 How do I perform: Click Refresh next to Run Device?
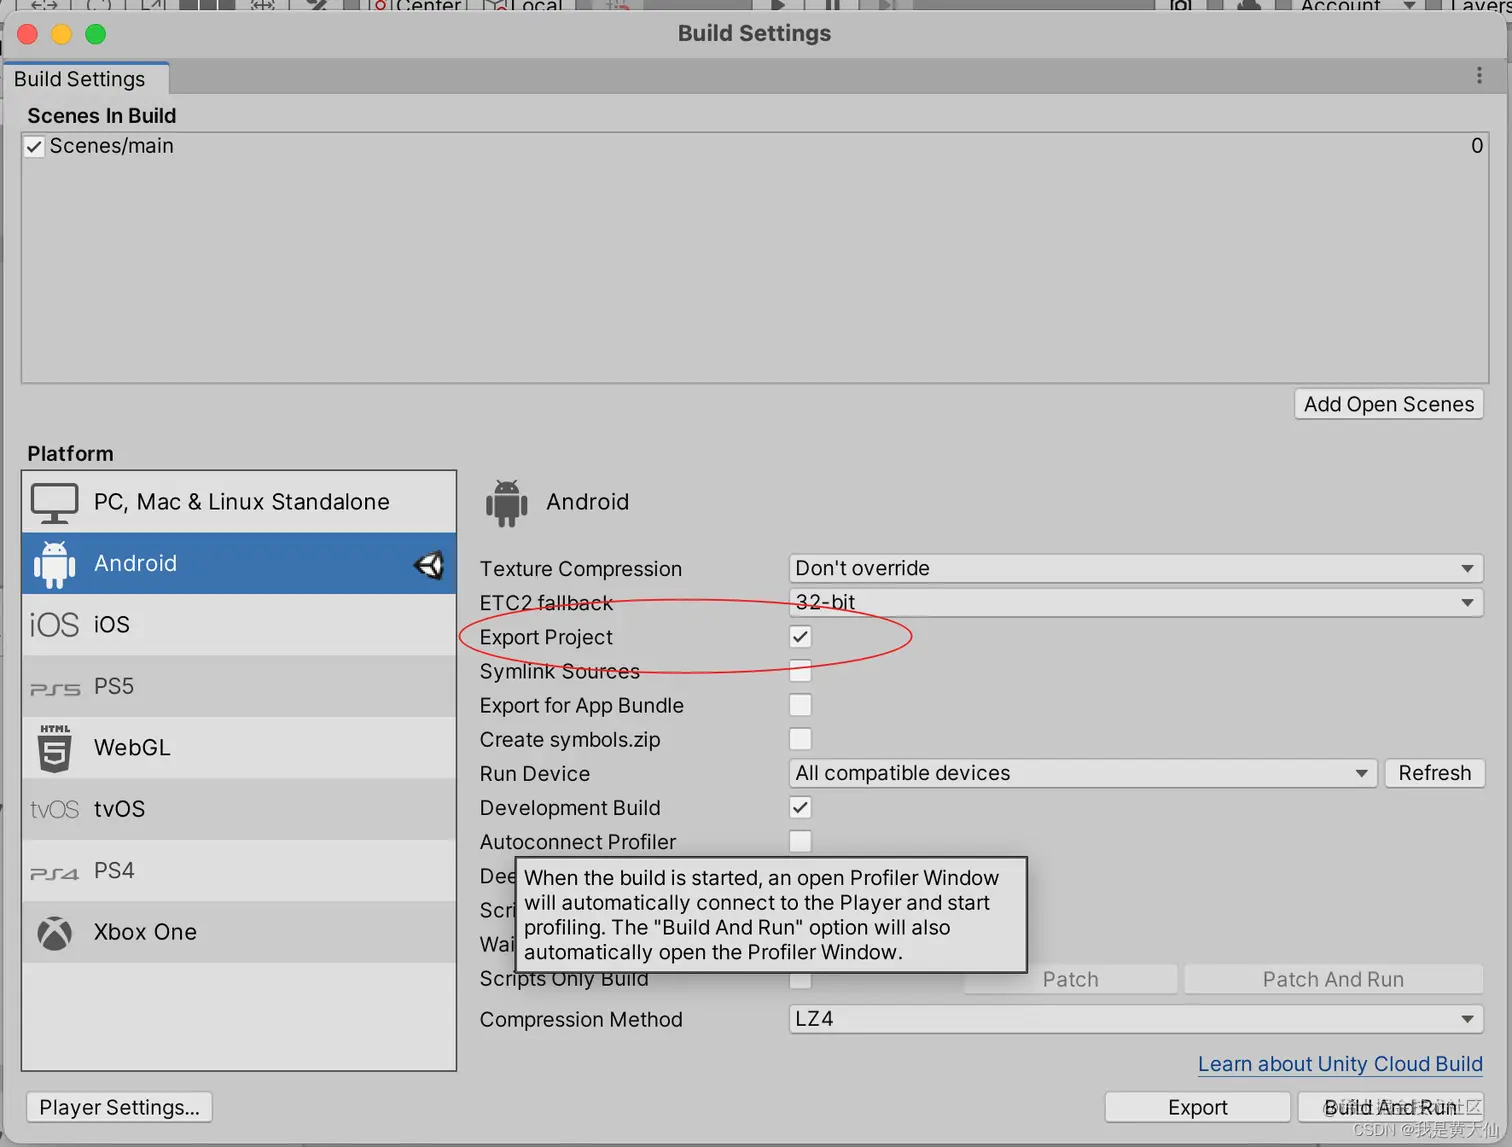1435,773
